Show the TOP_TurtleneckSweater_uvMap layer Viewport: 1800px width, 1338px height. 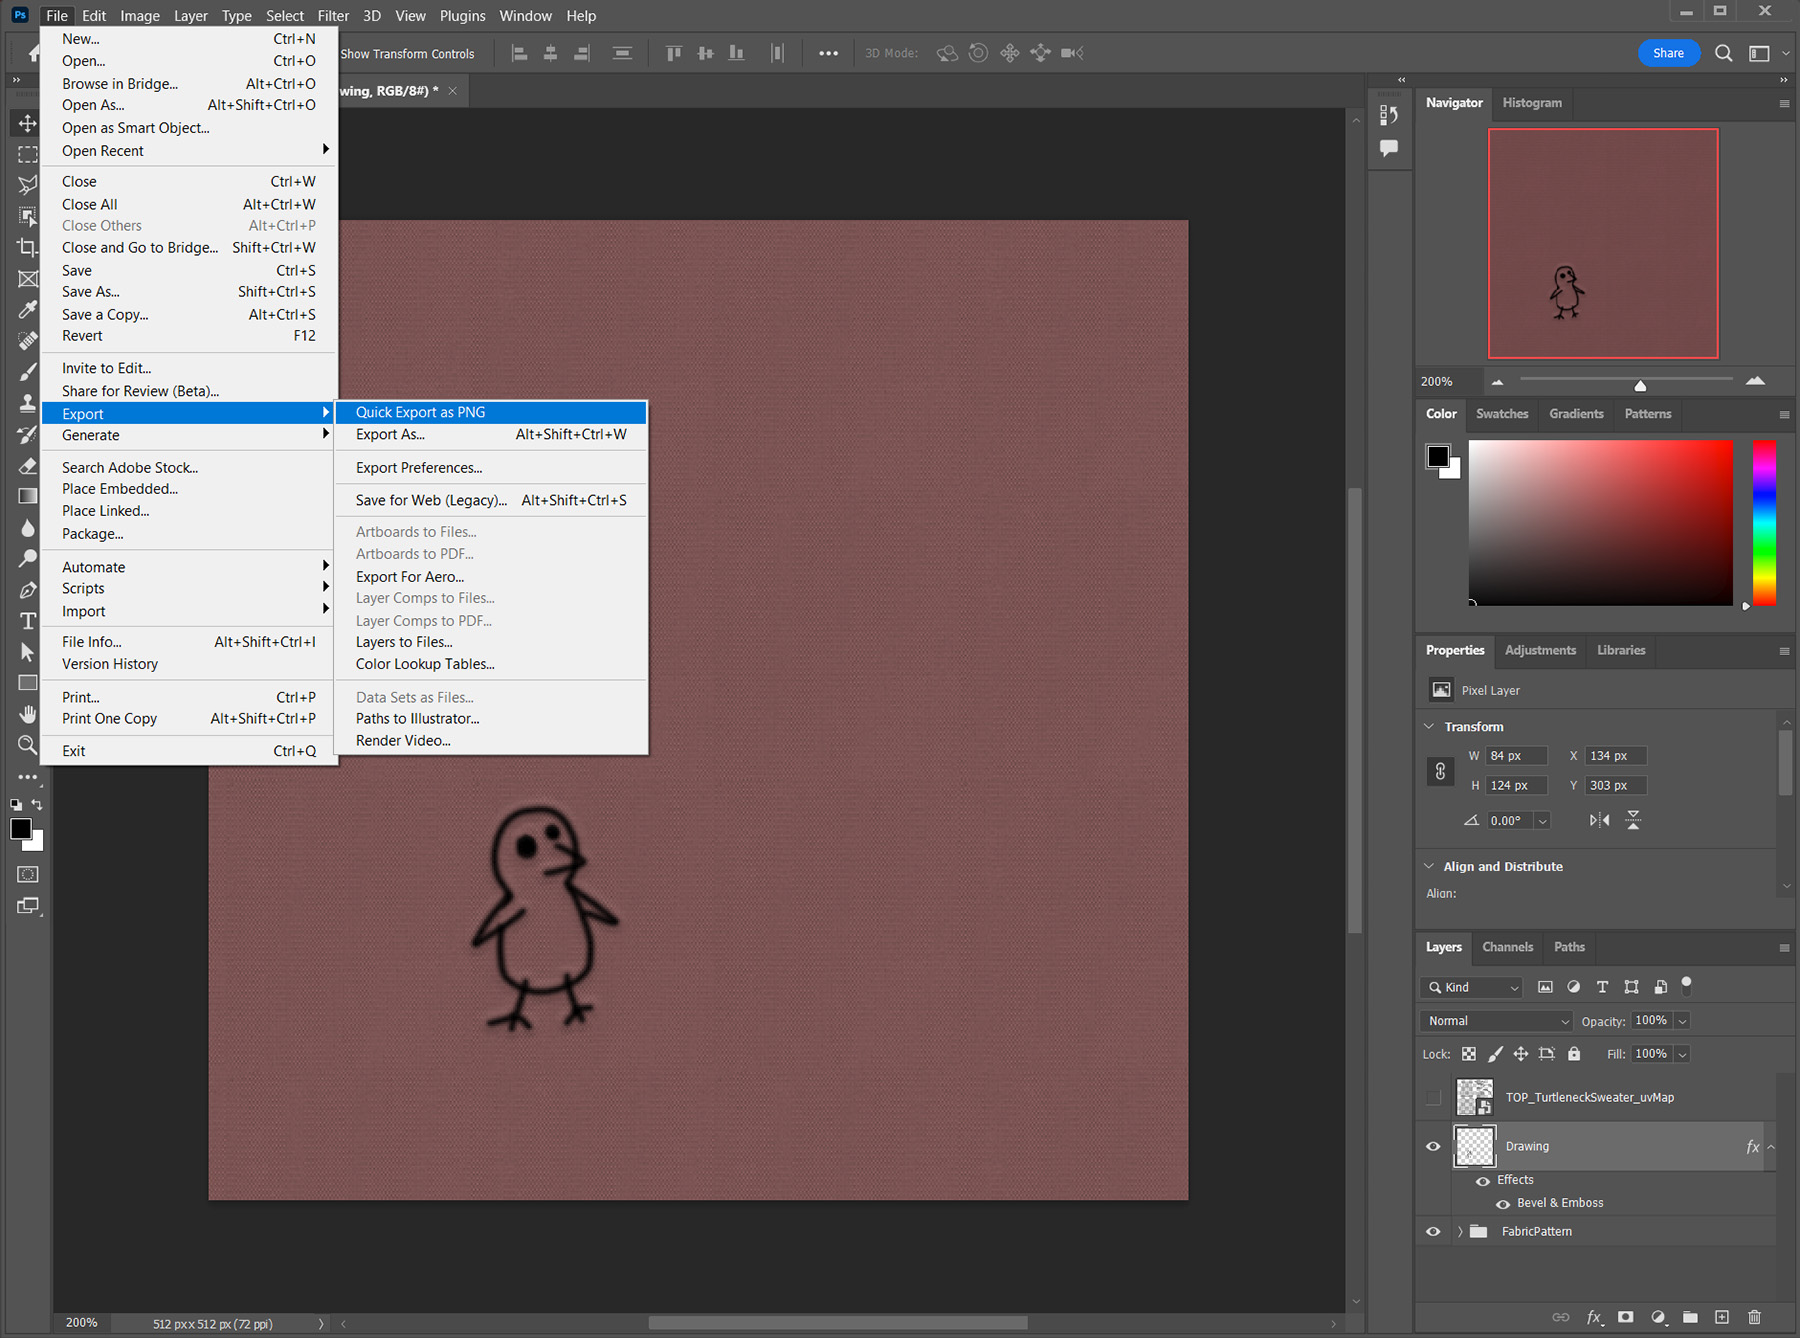pyautogui.click(x=1433, y=1097)
